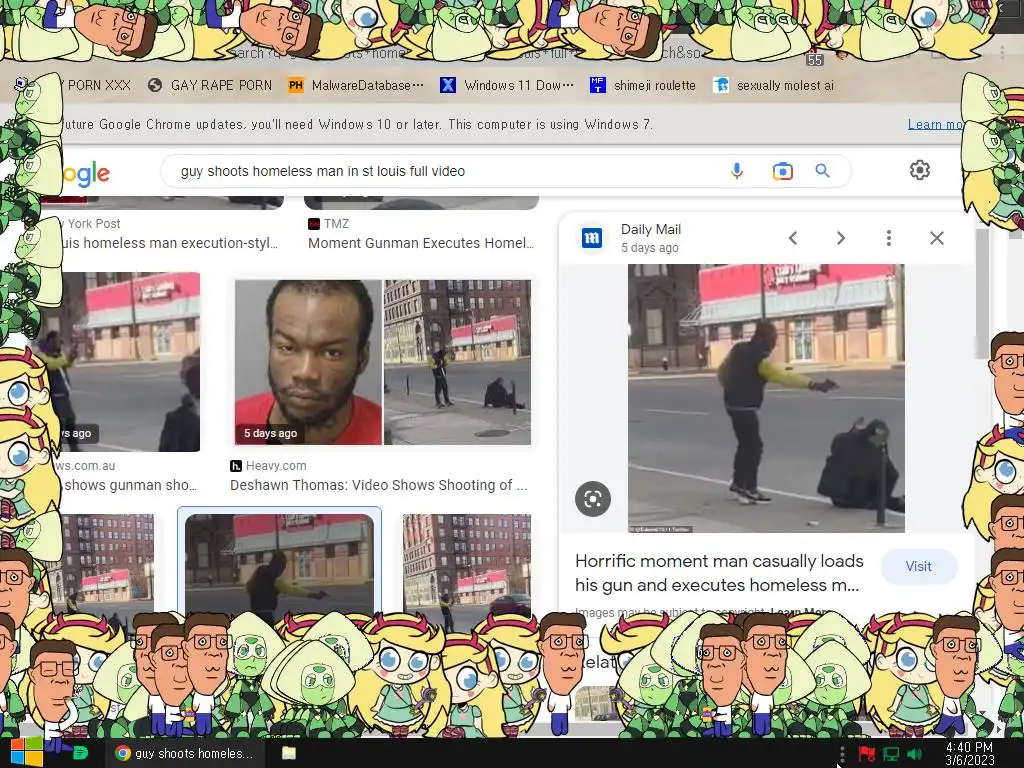Open the TMZ result title link
The height and width of the screenshot is (768, 1024).
pos(421,243)
